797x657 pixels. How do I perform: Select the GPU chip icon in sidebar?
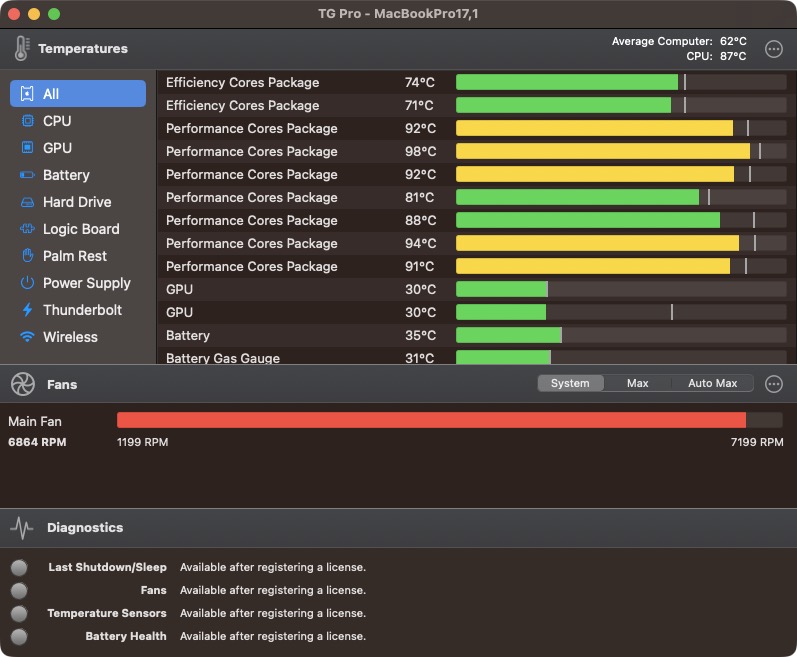27,148
